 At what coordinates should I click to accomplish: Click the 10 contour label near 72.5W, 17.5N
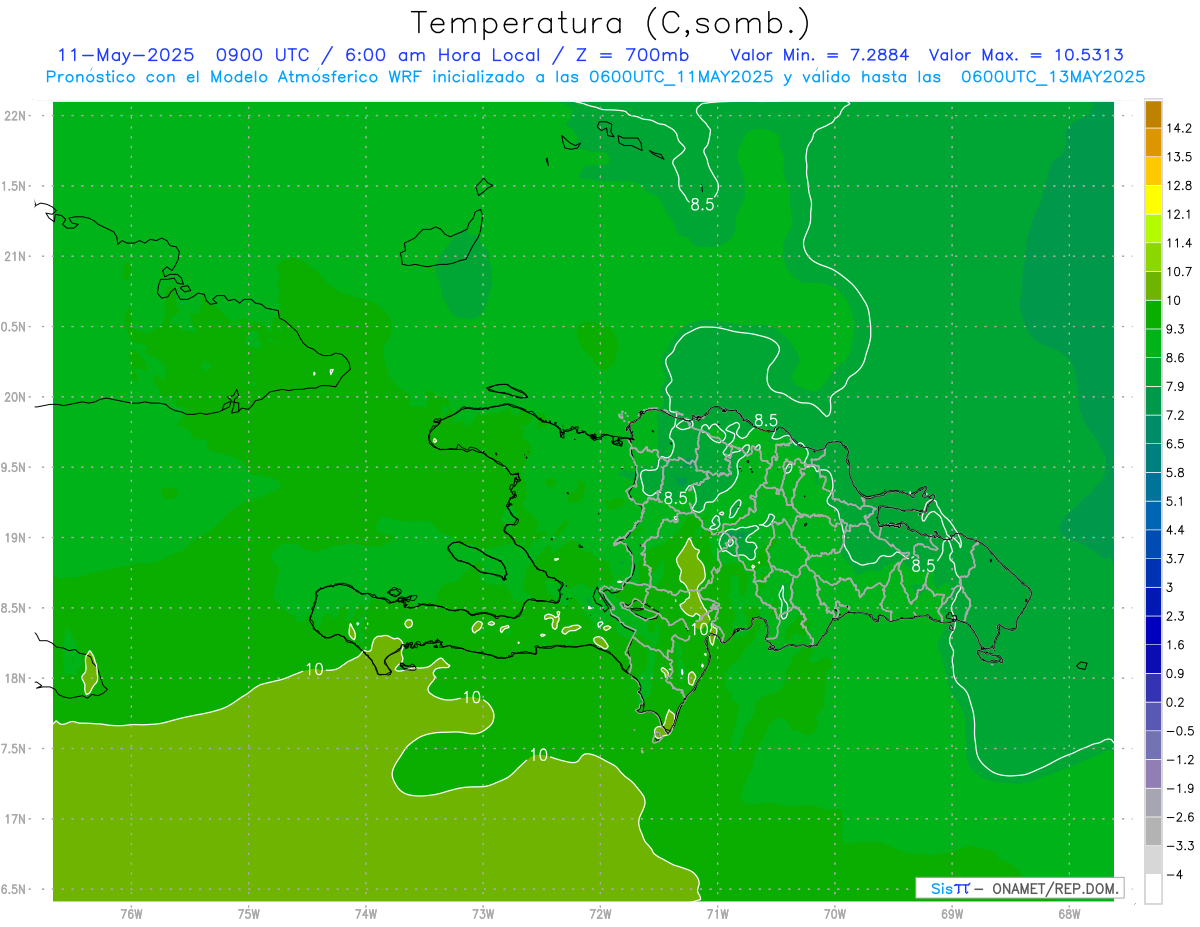[x=538, y=755]
